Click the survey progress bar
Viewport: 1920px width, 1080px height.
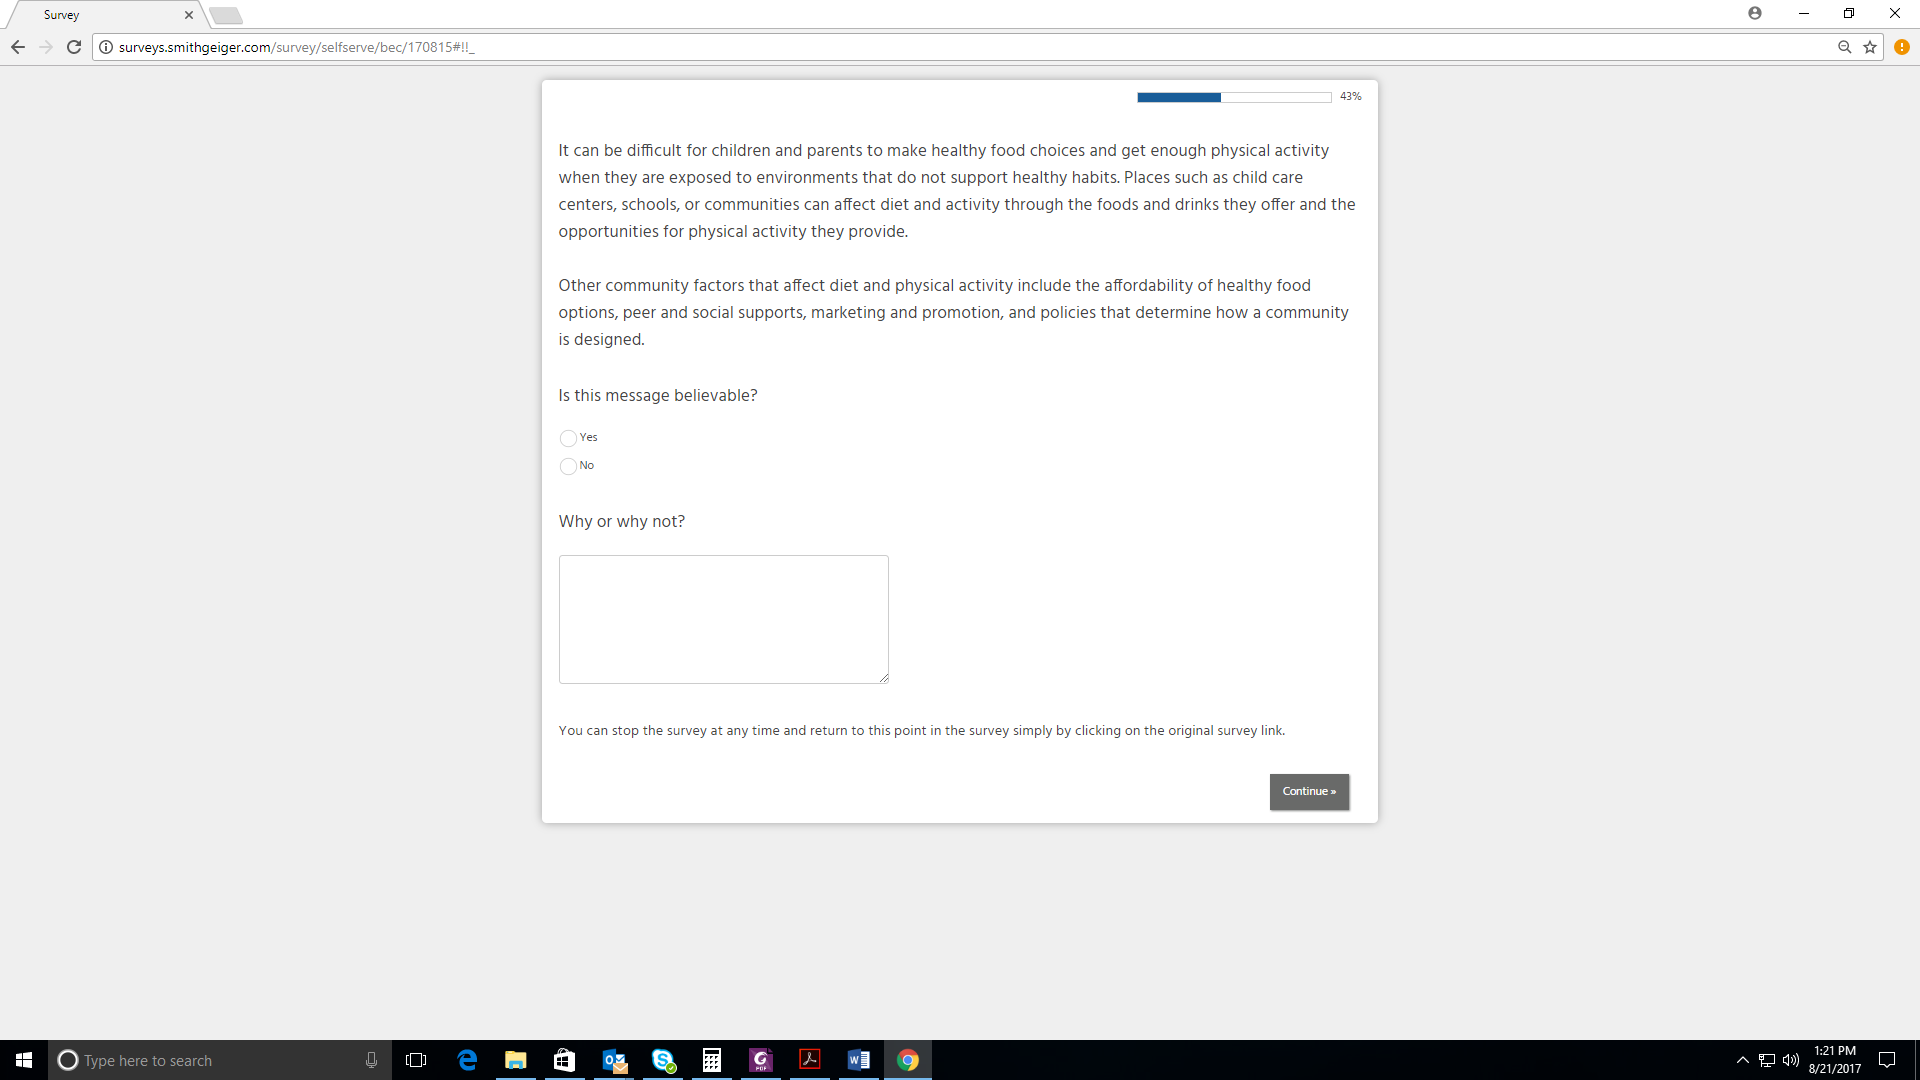pyautogui.click(x=1233, y=97)
